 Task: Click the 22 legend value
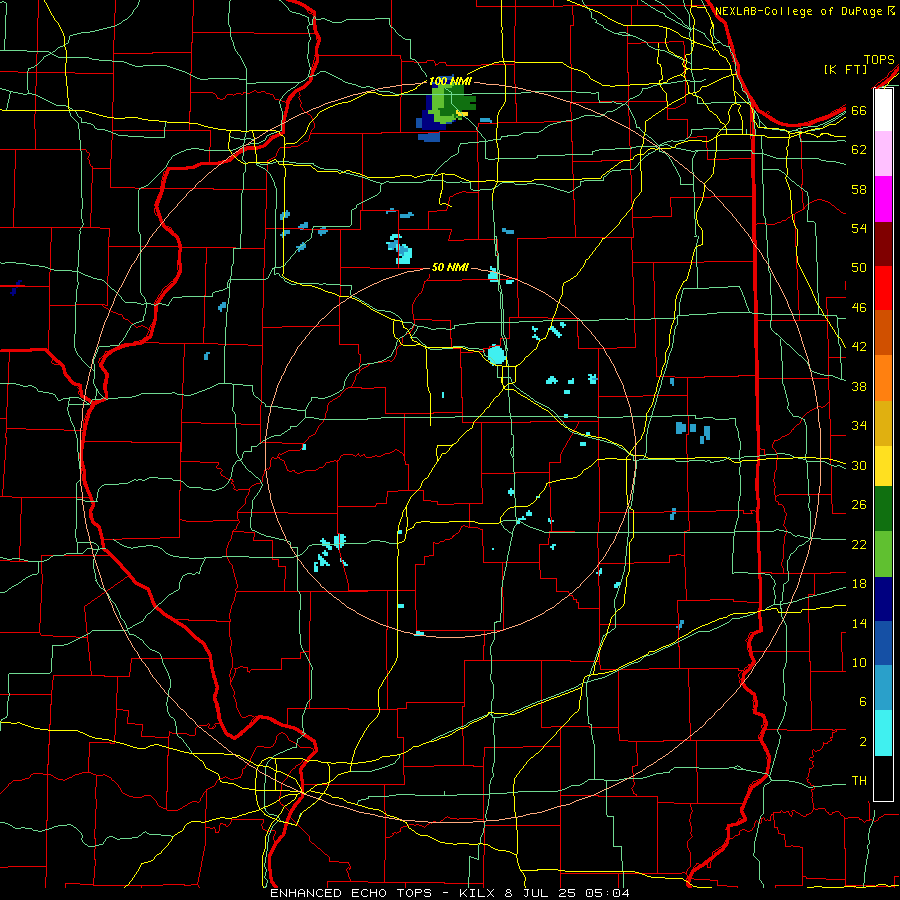pos(859,544)
